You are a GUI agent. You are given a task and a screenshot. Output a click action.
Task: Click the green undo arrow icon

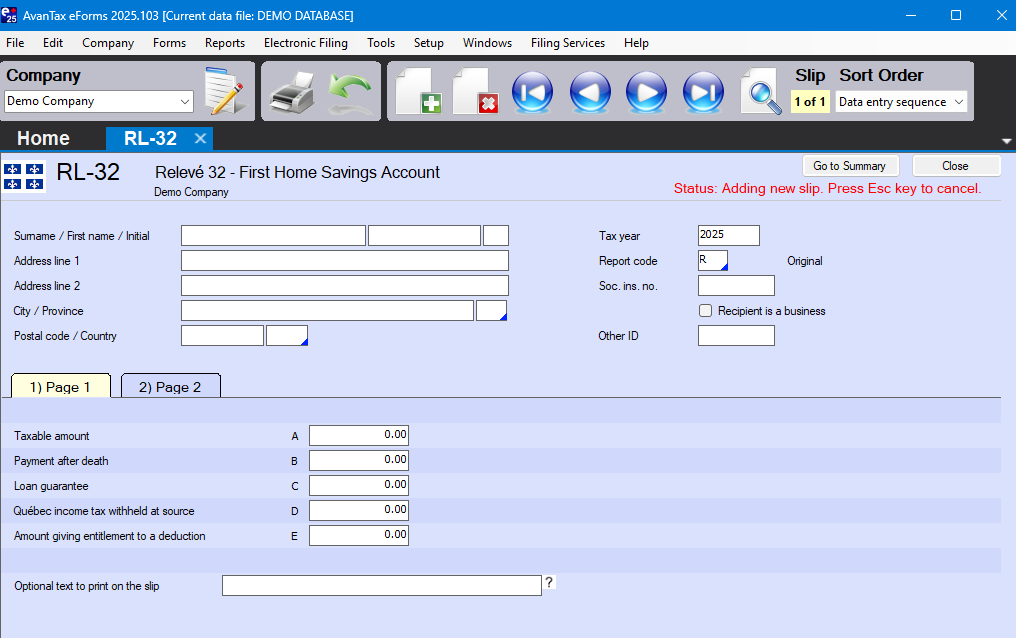click(350, 93)
